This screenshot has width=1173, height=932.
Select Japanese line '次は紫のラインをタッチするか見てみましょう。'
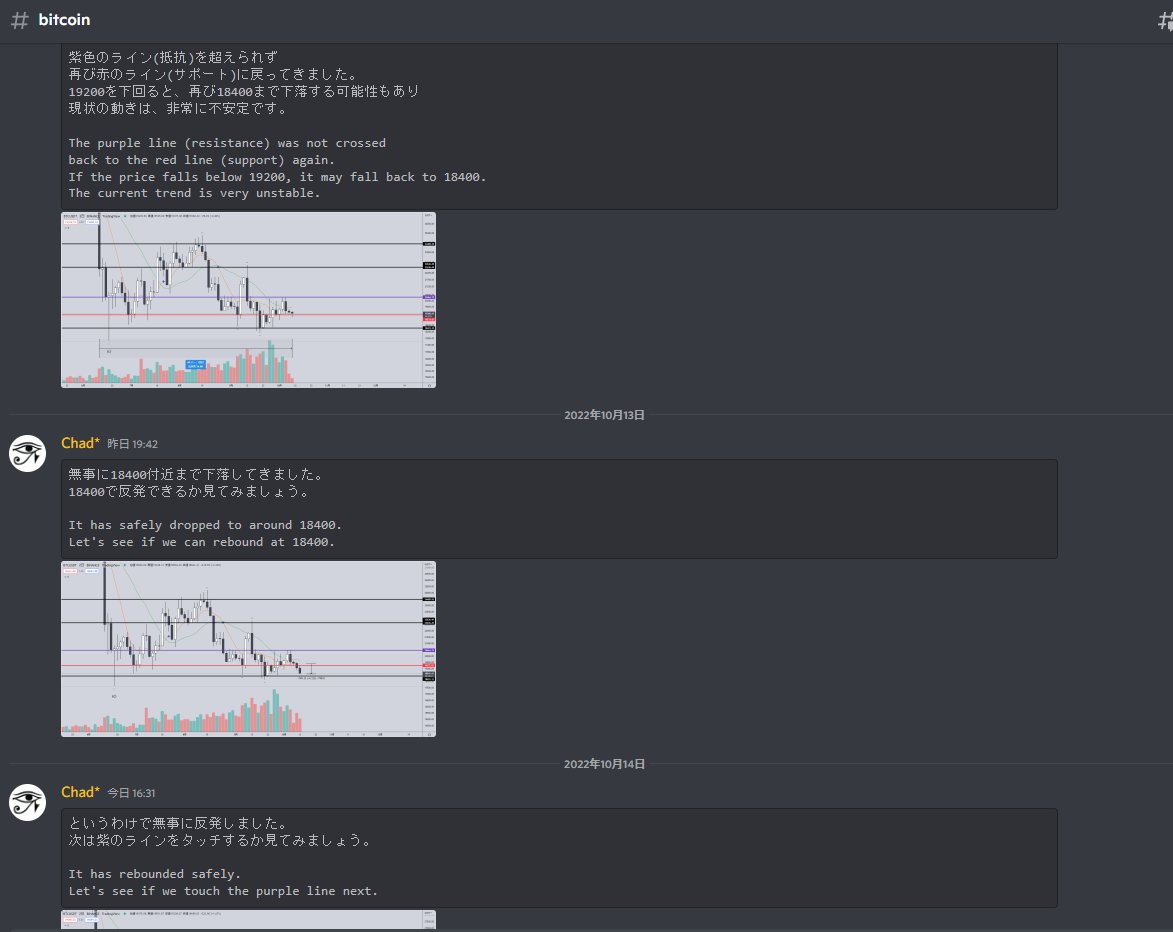[x=221, y=841]
